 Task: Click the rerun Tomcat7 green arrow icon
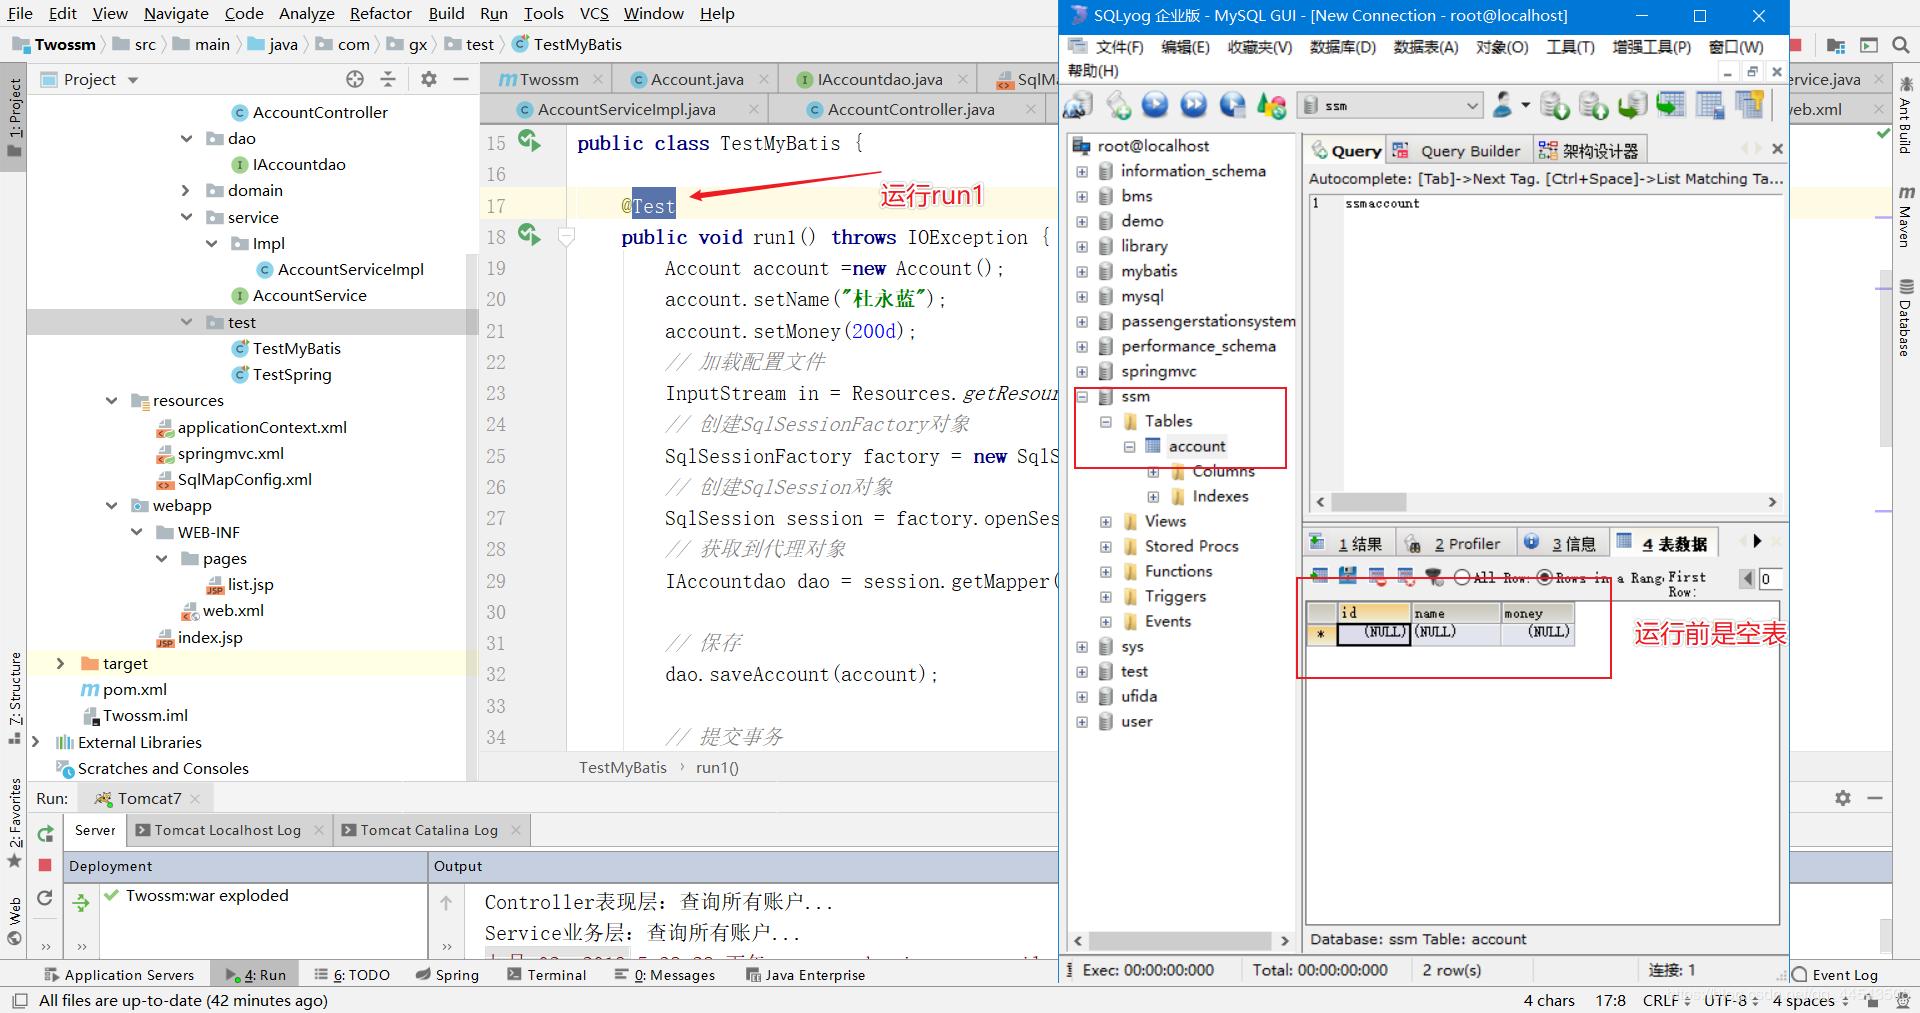point(45,833)
